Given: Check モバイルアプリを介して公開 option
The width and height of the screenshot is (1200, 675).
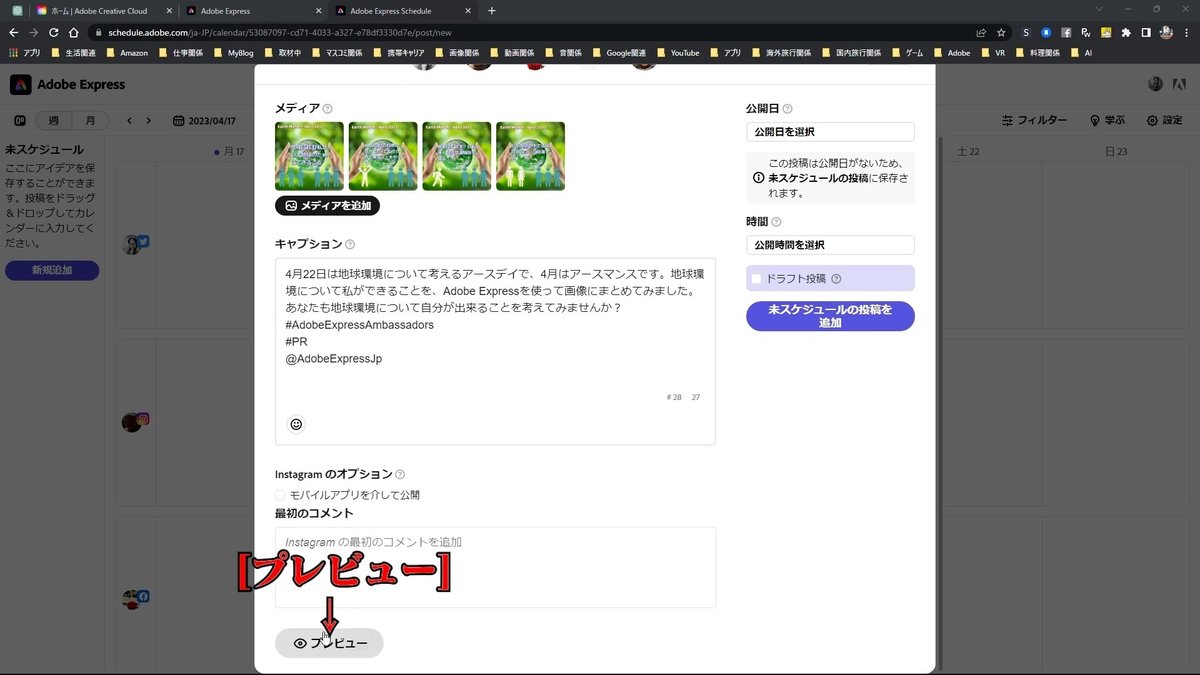Looking at the screenshot, I should (280, 495).
